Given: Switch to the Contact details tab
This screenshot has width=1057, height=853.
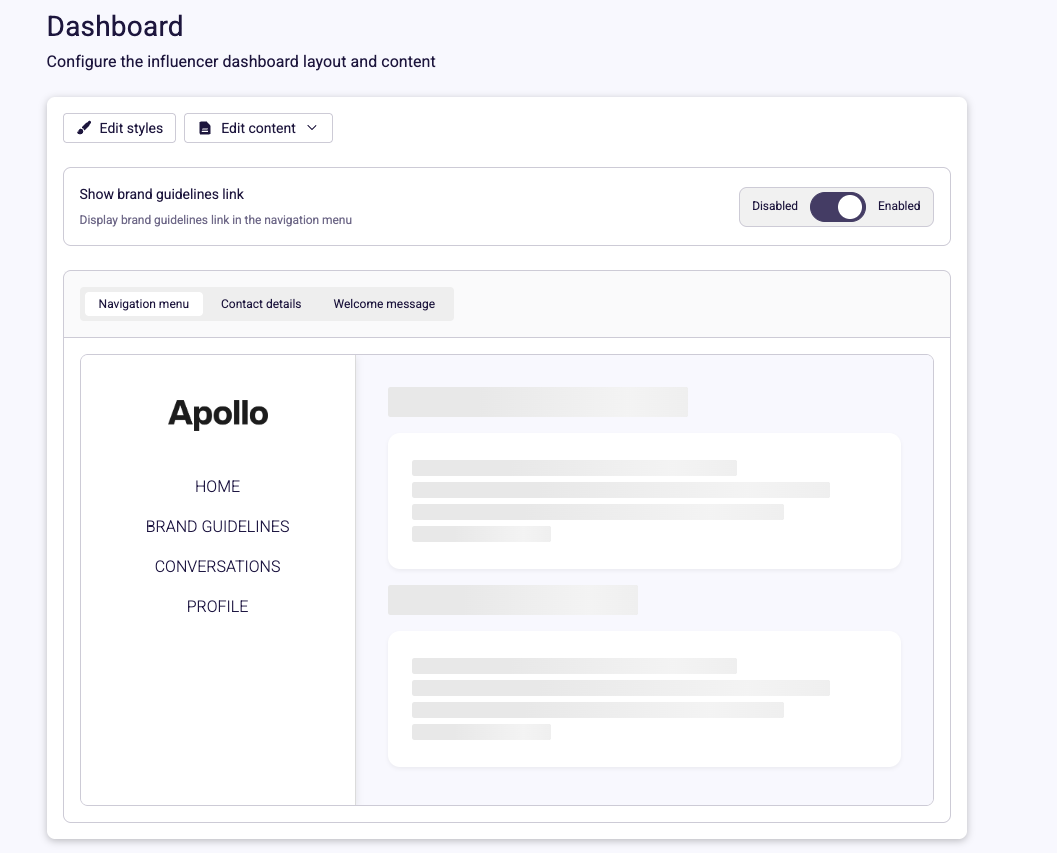Looking at the screenshot, I should [x=261, y=304].
